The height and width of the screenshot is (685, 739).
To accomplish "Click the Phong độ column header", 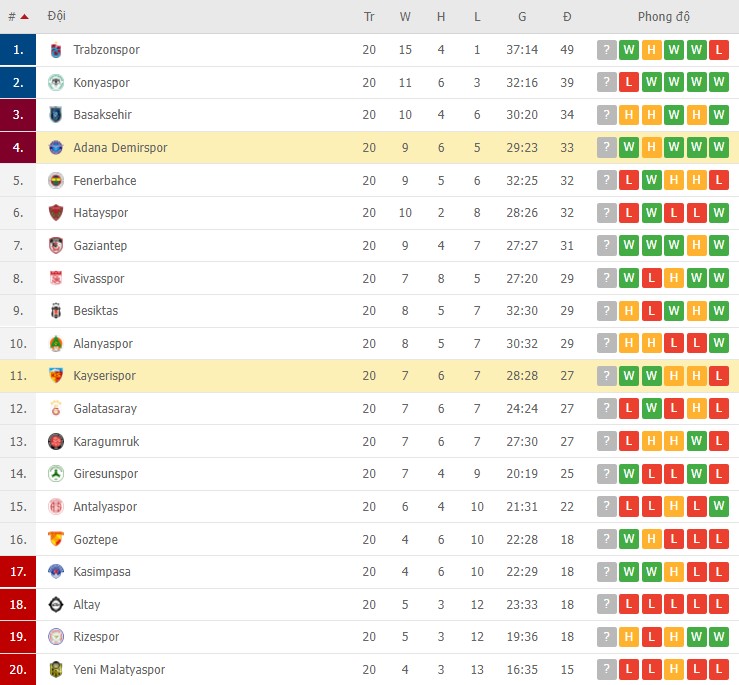I will [x=664, y=17].
